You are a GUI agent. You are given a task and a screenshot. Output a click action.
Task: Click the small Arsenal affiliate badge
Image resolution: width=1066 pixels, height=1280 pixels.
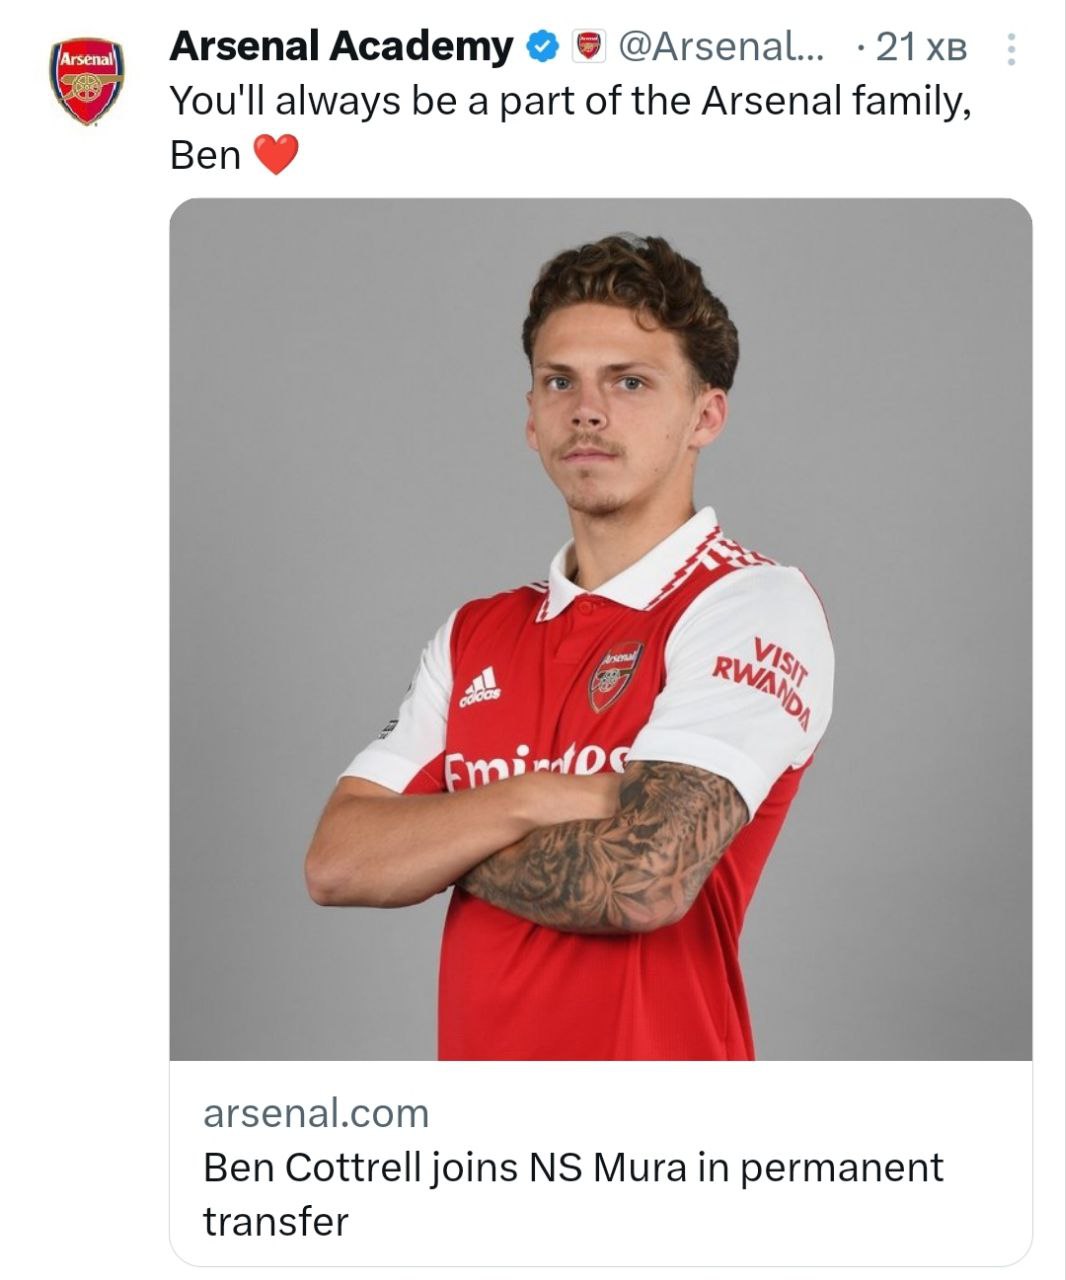point(588,46)
